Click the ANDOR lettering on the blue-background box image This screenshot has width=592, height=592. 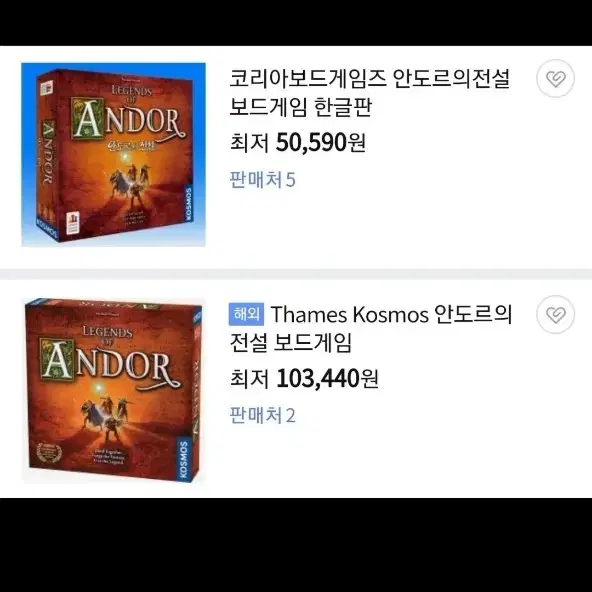tap(128, 119)
